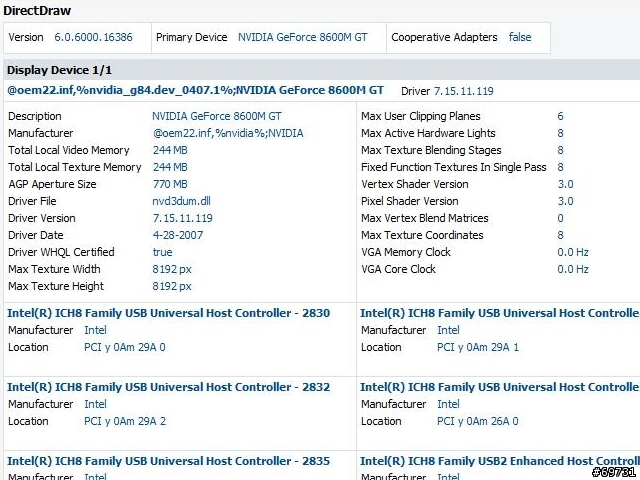Click the Driver 7.15.11.119 label beside device title
This screenshot has height=480, width=640.
(447, 91)
